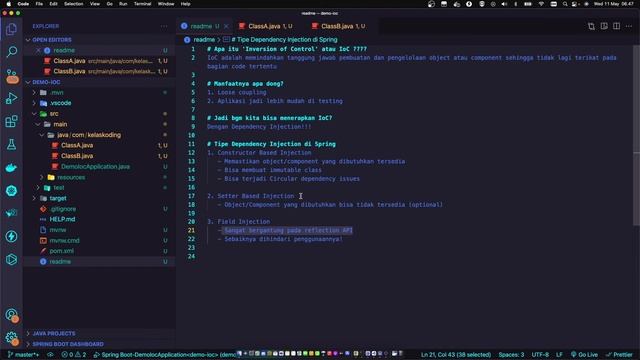Click the Wi-Fi icon in menu bar
The width and height of the screenshot is (640, 360).
click(x=541, y=4)
